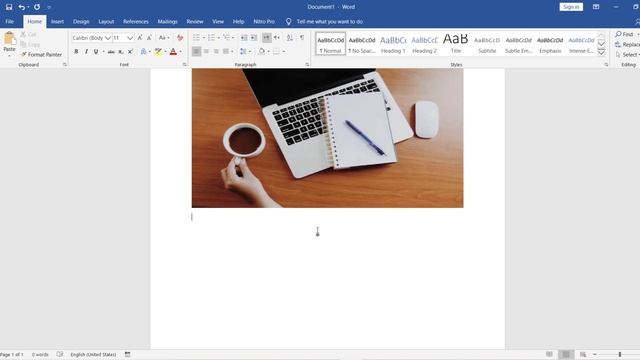Viewport: 640px width, 360px height.
Task: Click Format Painter
Action: 41,54
